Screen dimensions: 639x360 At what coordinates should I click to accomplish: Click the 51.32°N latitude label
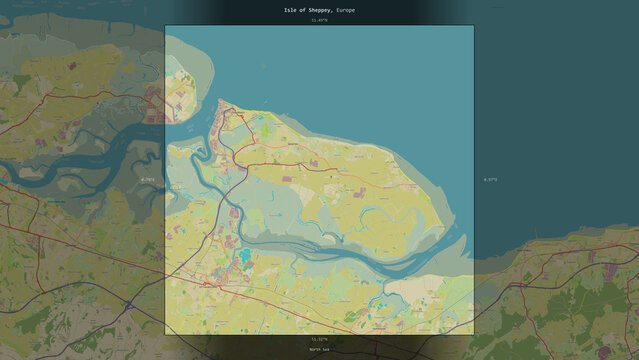319,339
